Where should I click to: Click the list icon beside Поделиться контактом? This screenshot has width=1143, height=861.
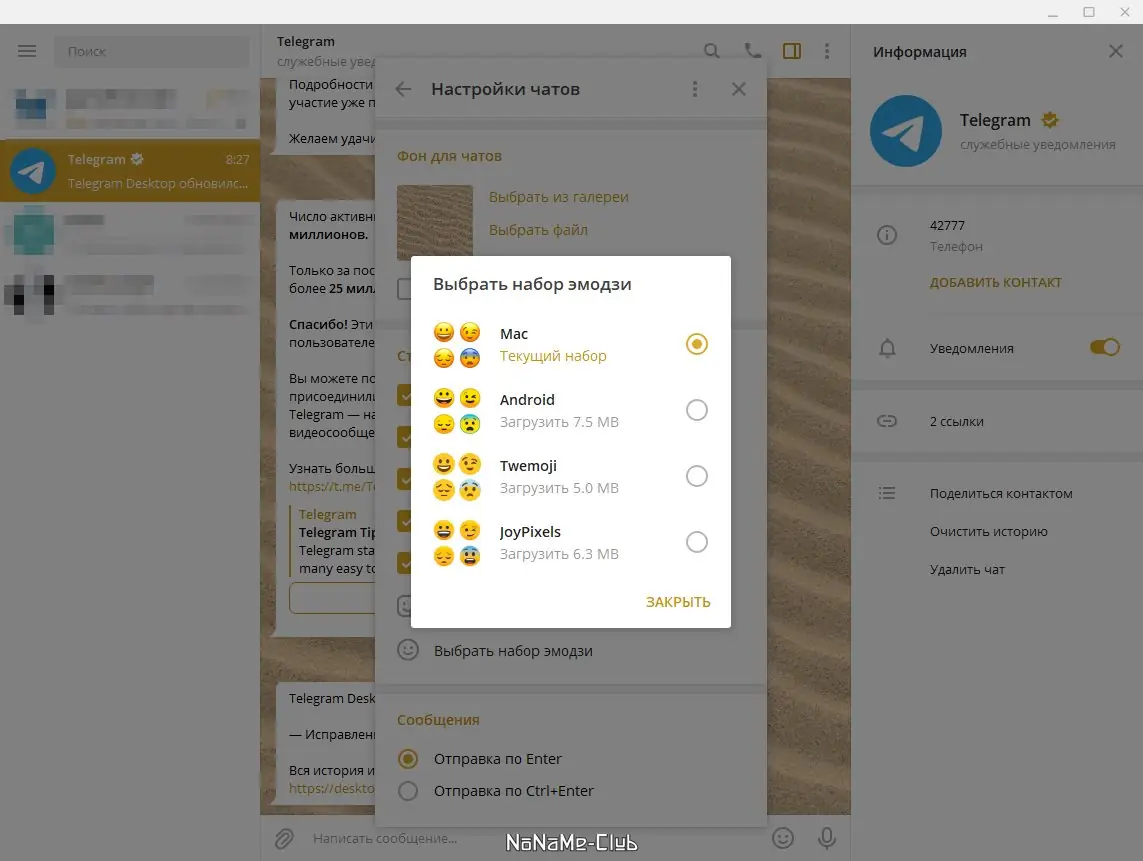887,493
